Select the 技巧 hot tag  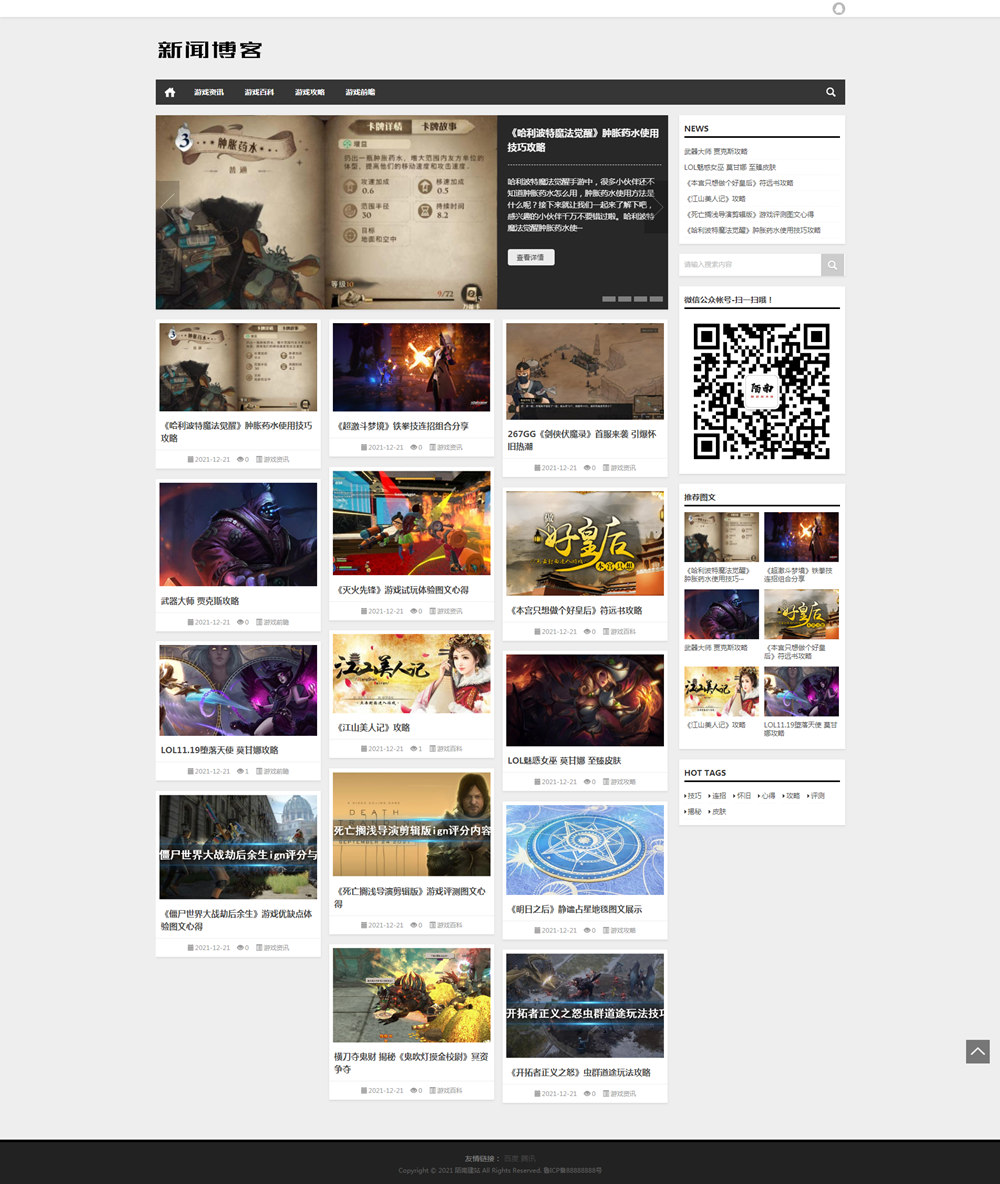coord(694,796)
